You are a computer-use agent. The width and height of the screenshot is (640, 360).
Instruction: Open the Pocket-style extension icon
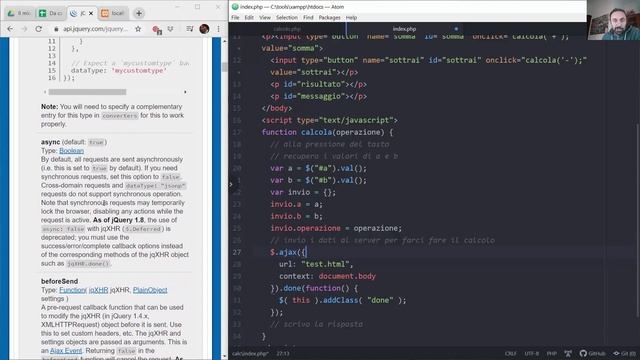(171, 29)
